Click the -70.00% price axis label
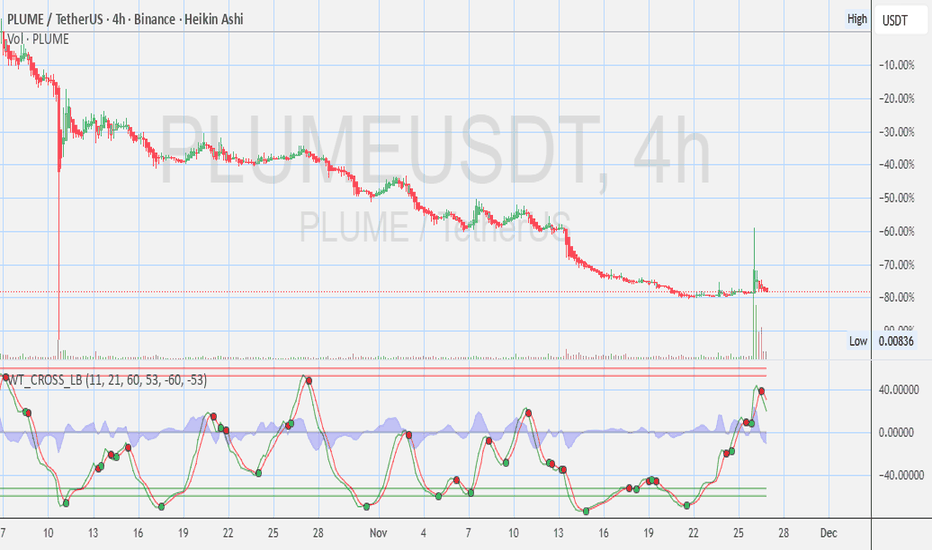This screenshot has width=932, height=550. pos(896,264)
